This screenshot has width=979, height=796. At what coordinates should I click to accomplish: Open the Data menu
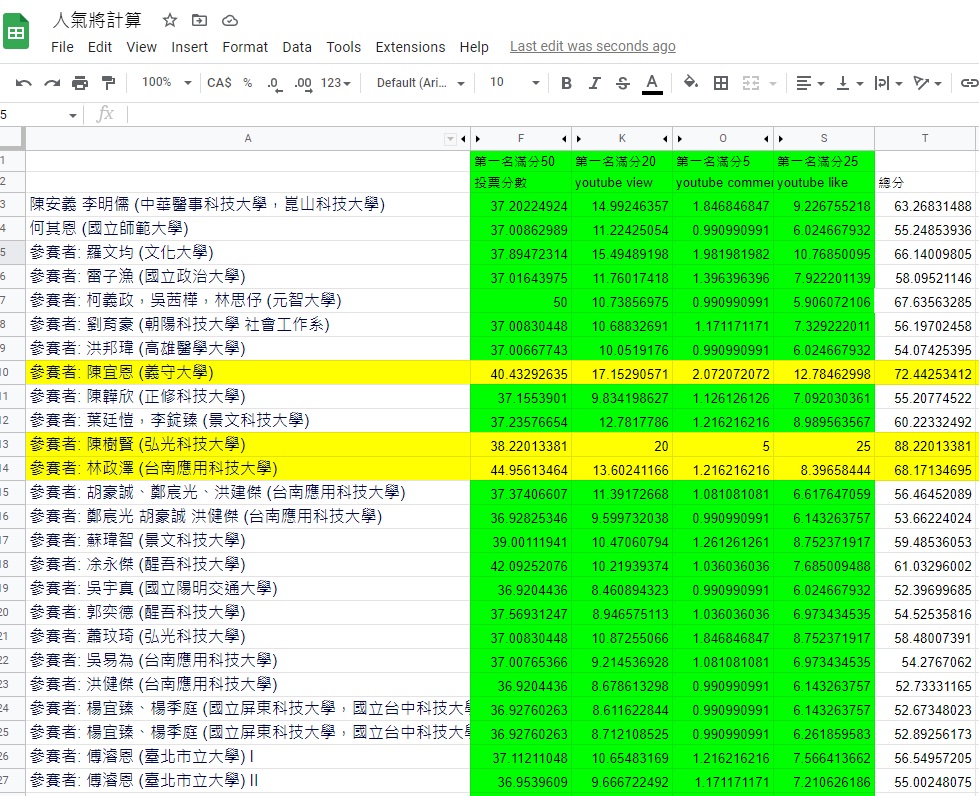click(297, 47)
